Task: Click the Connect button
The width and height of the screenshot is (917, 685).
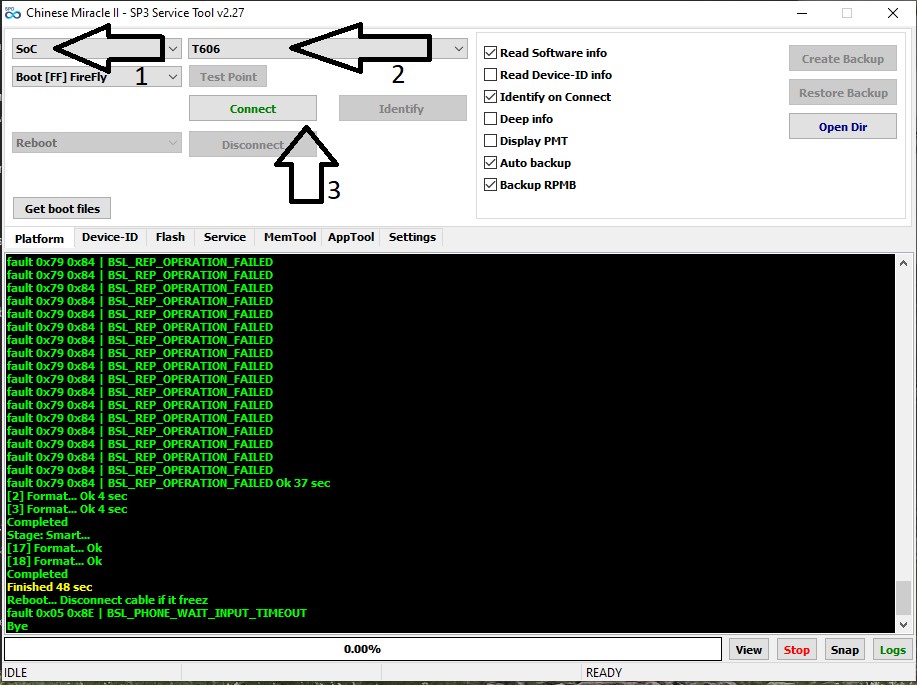Action: [x=253, y=108]
